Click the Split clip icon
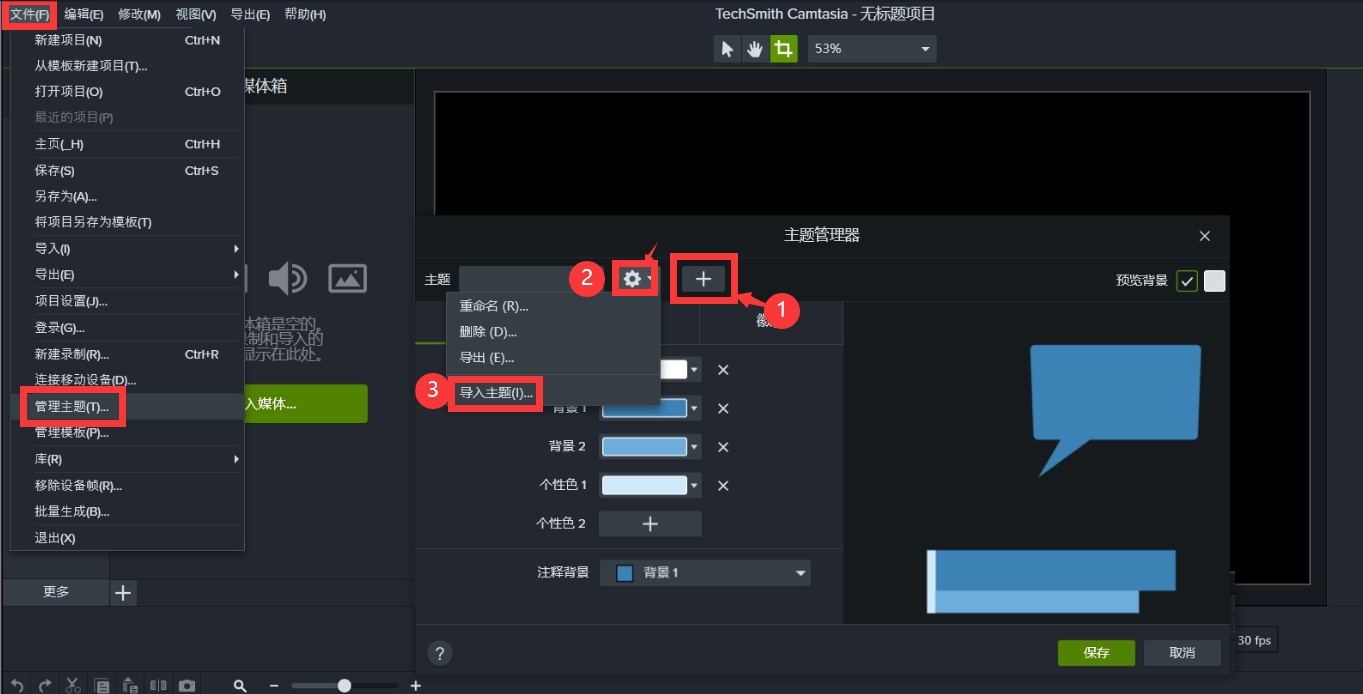 click(158, 685)
